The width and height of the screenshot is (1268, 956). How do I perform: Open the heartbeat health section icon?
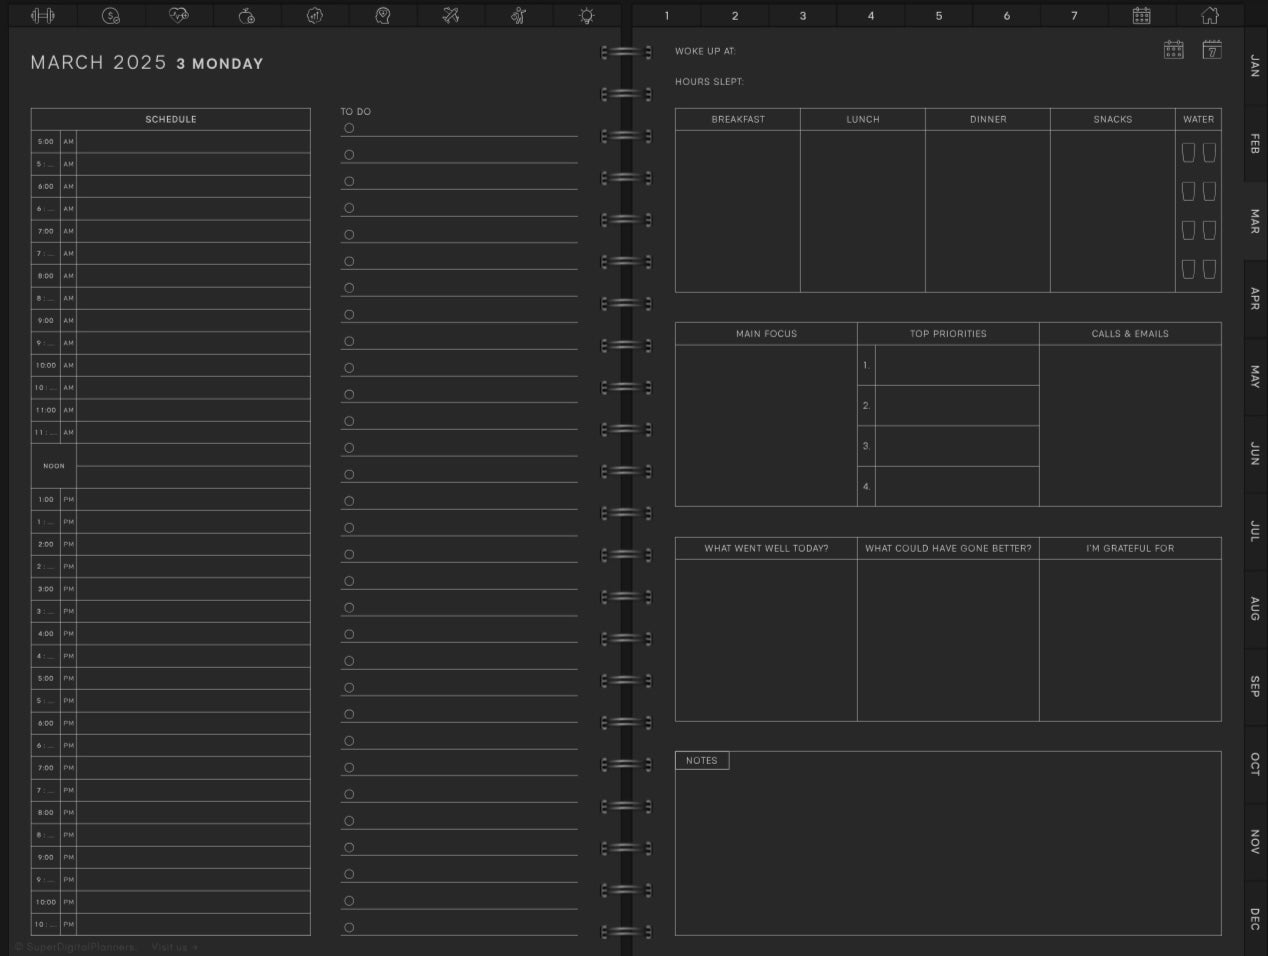coord(179,16)
